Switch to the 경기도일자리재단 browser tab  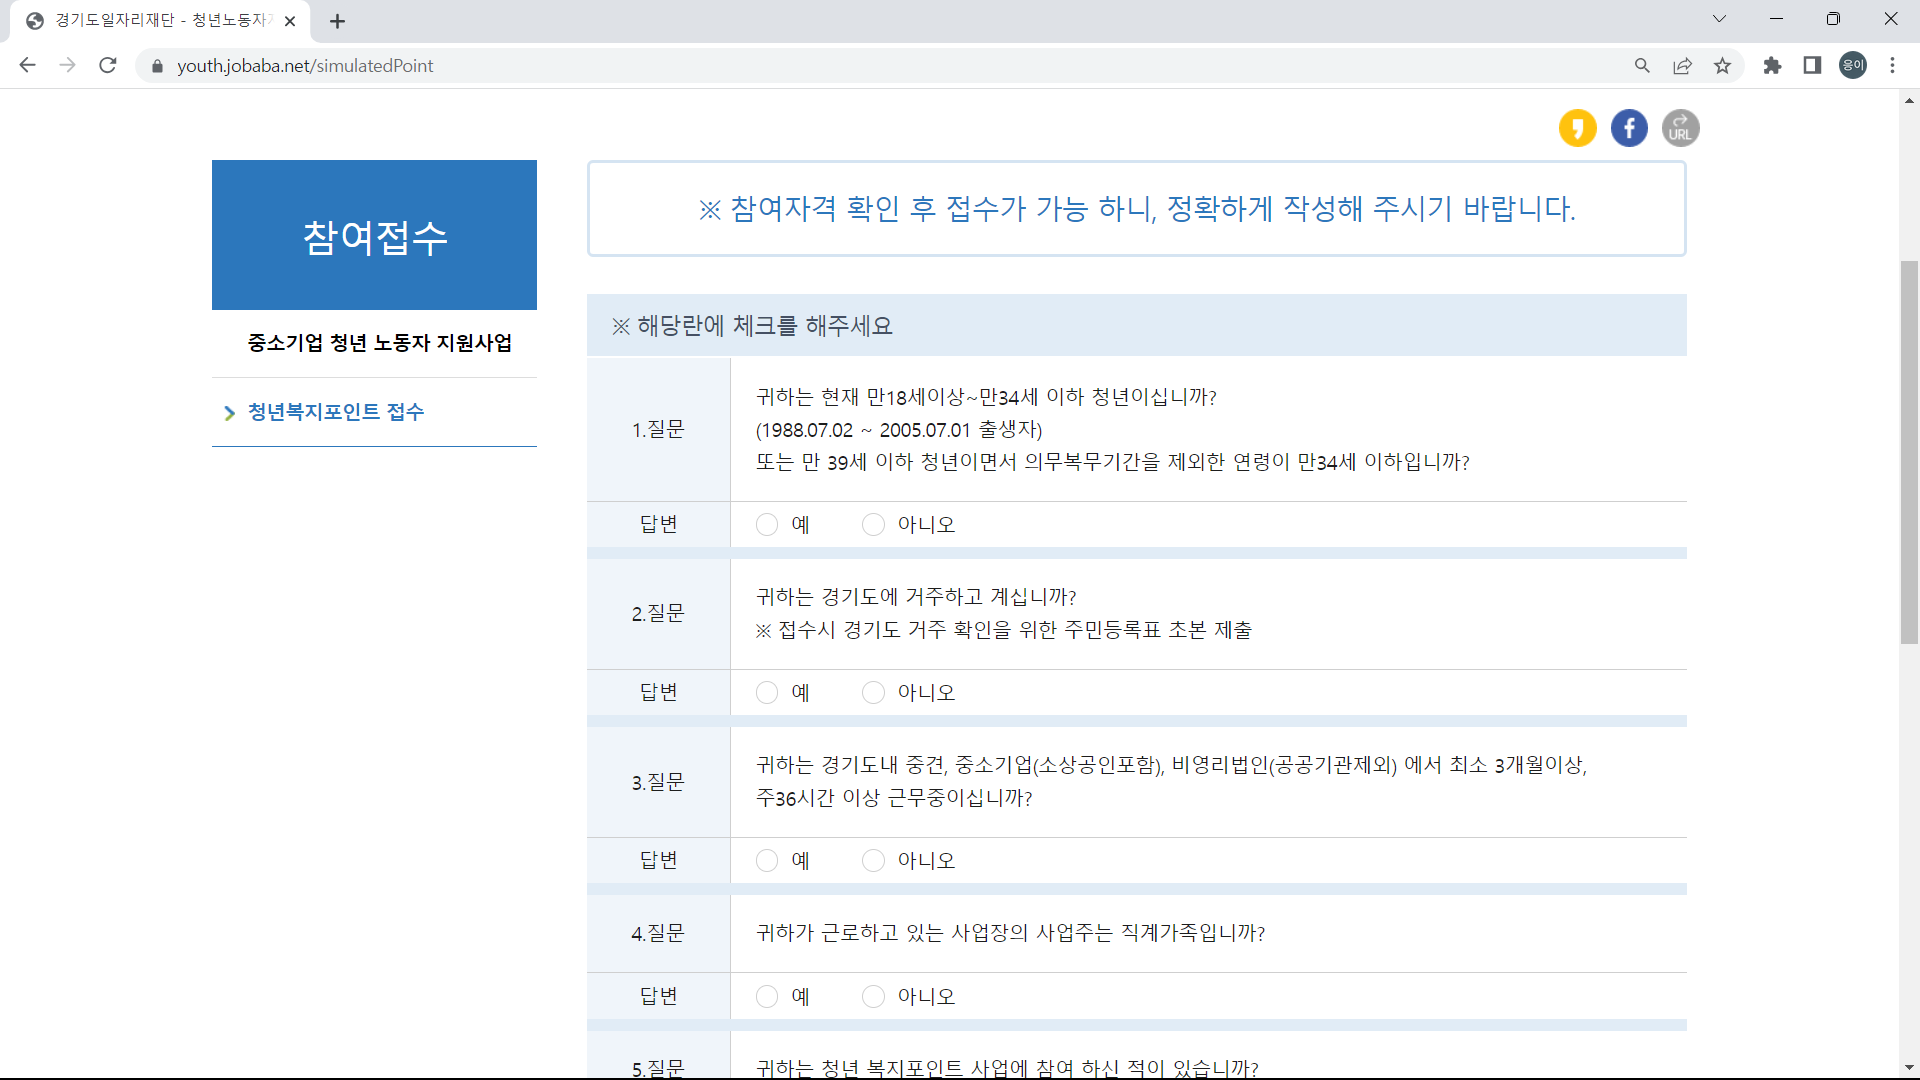(x=150, y=20)
